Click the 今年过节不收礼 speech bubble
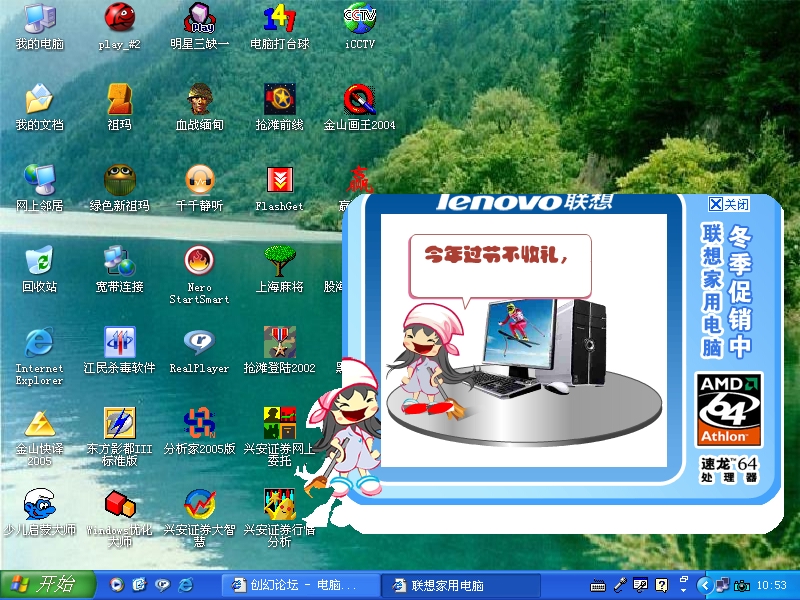800x600 pixels. (500, 266)
